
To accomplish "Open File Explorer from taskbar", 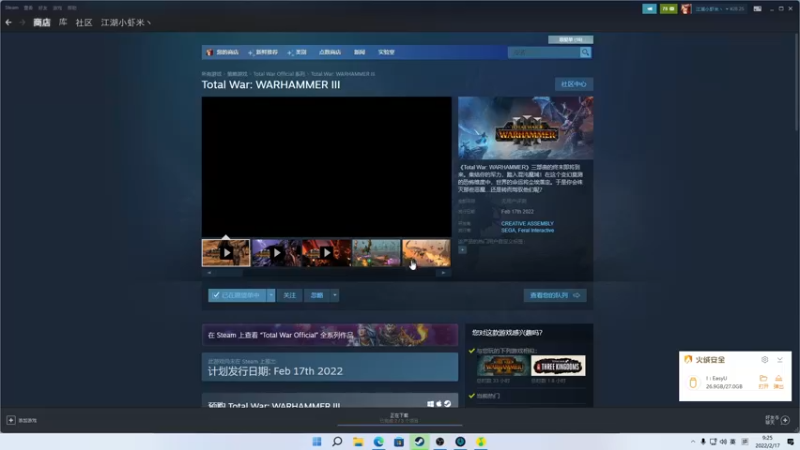I will tap(358, 441).
